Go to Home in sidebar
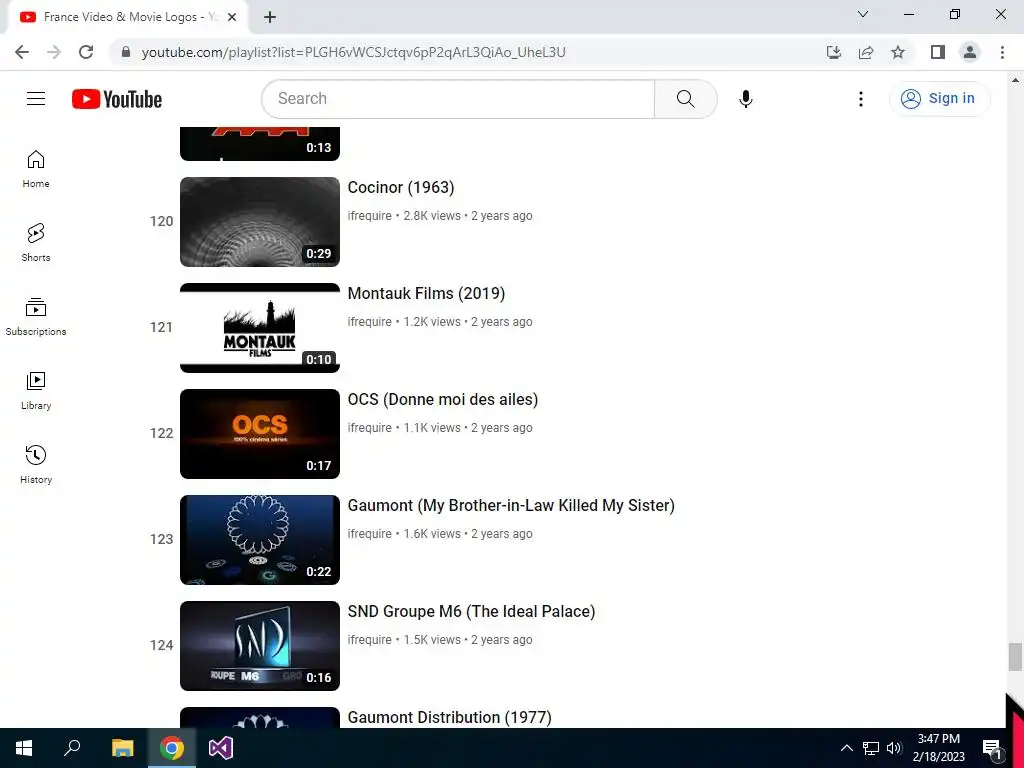This screenshot has width=1024, height=768. tap(36, 169)
